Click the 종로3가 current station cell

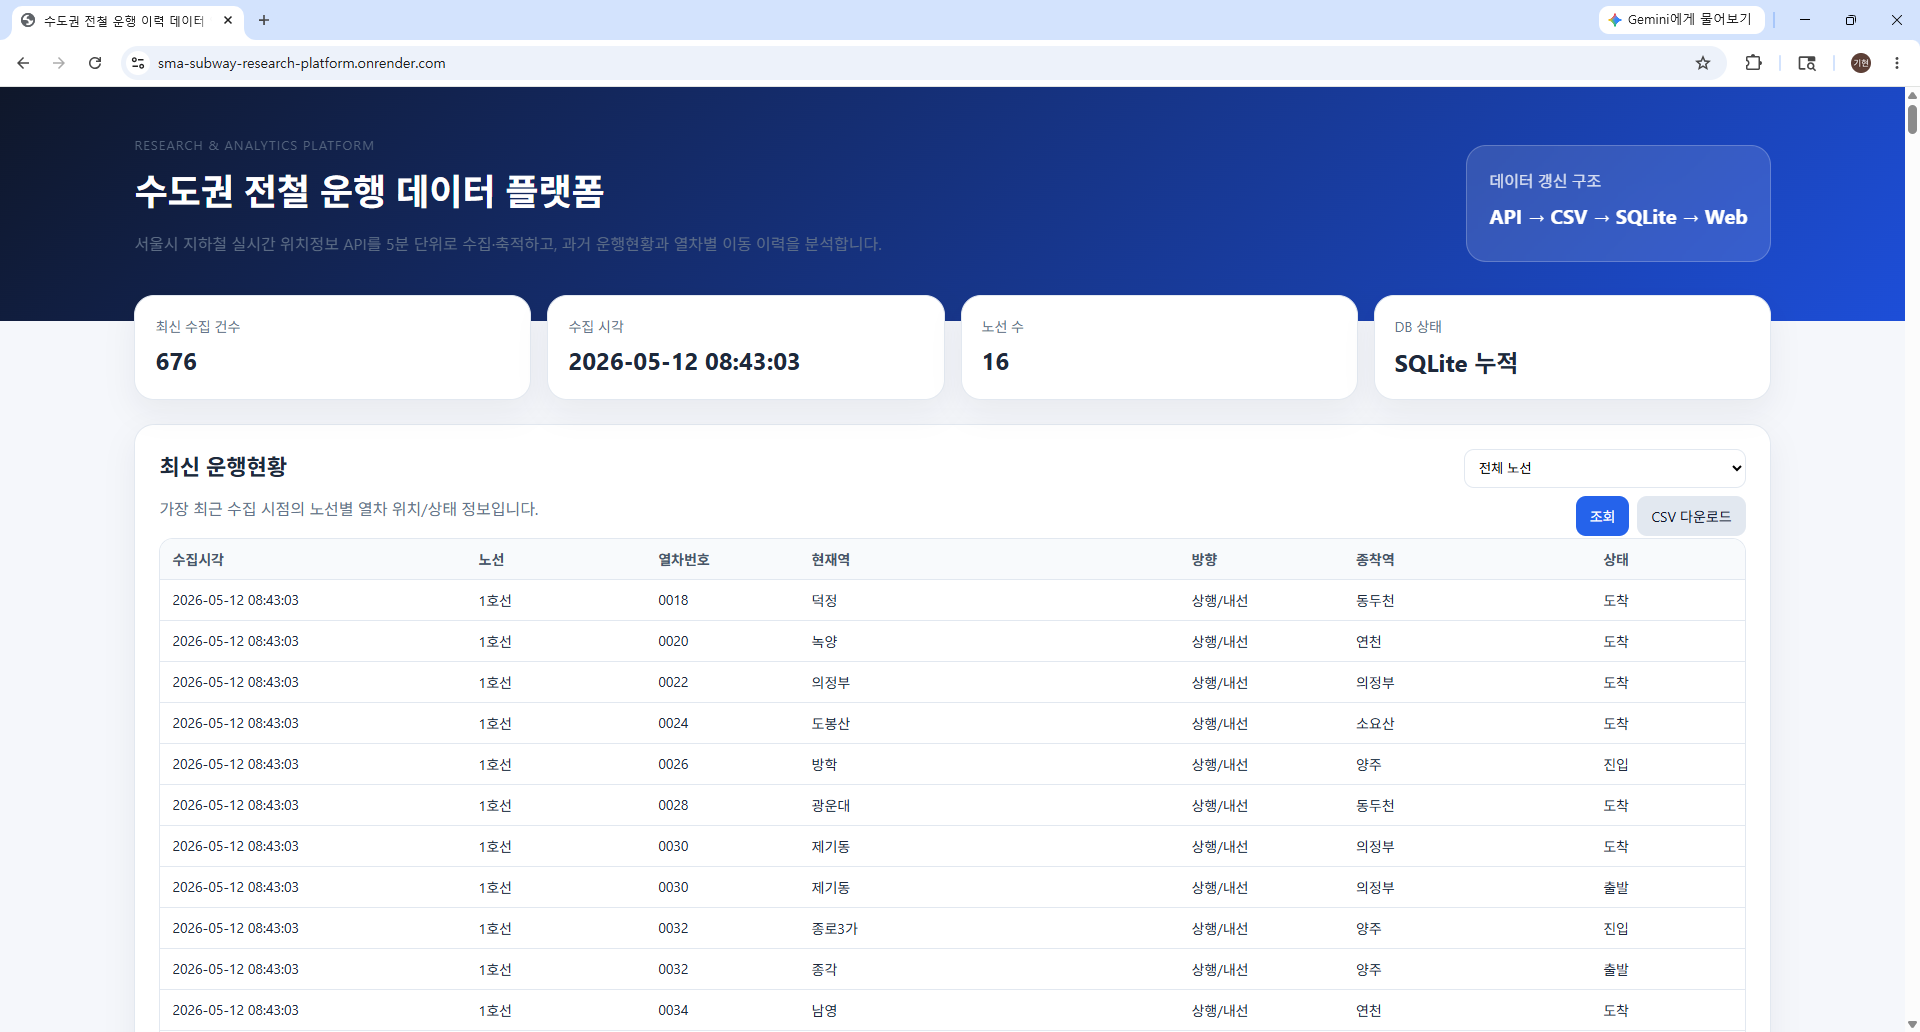(835, 929)
